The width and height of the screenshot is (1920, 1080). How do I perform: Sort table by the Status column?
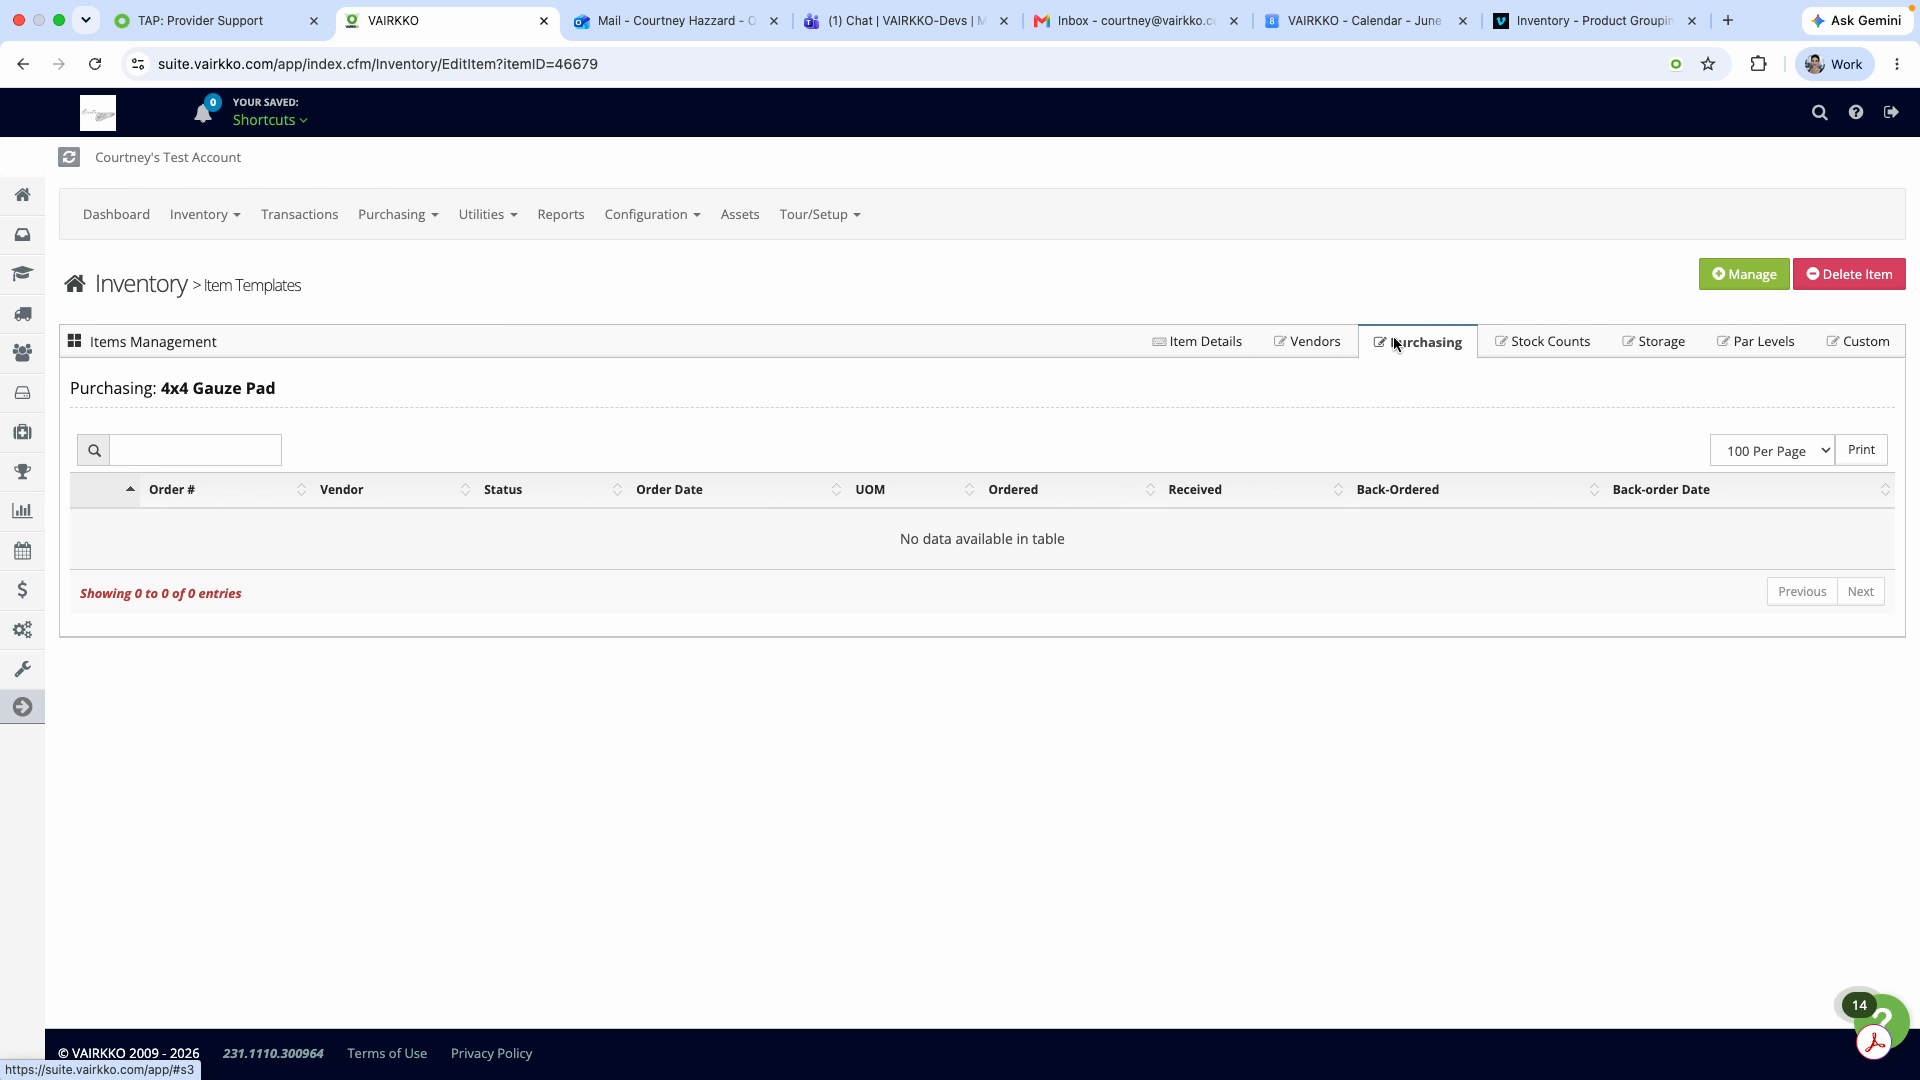click(552, 490)
